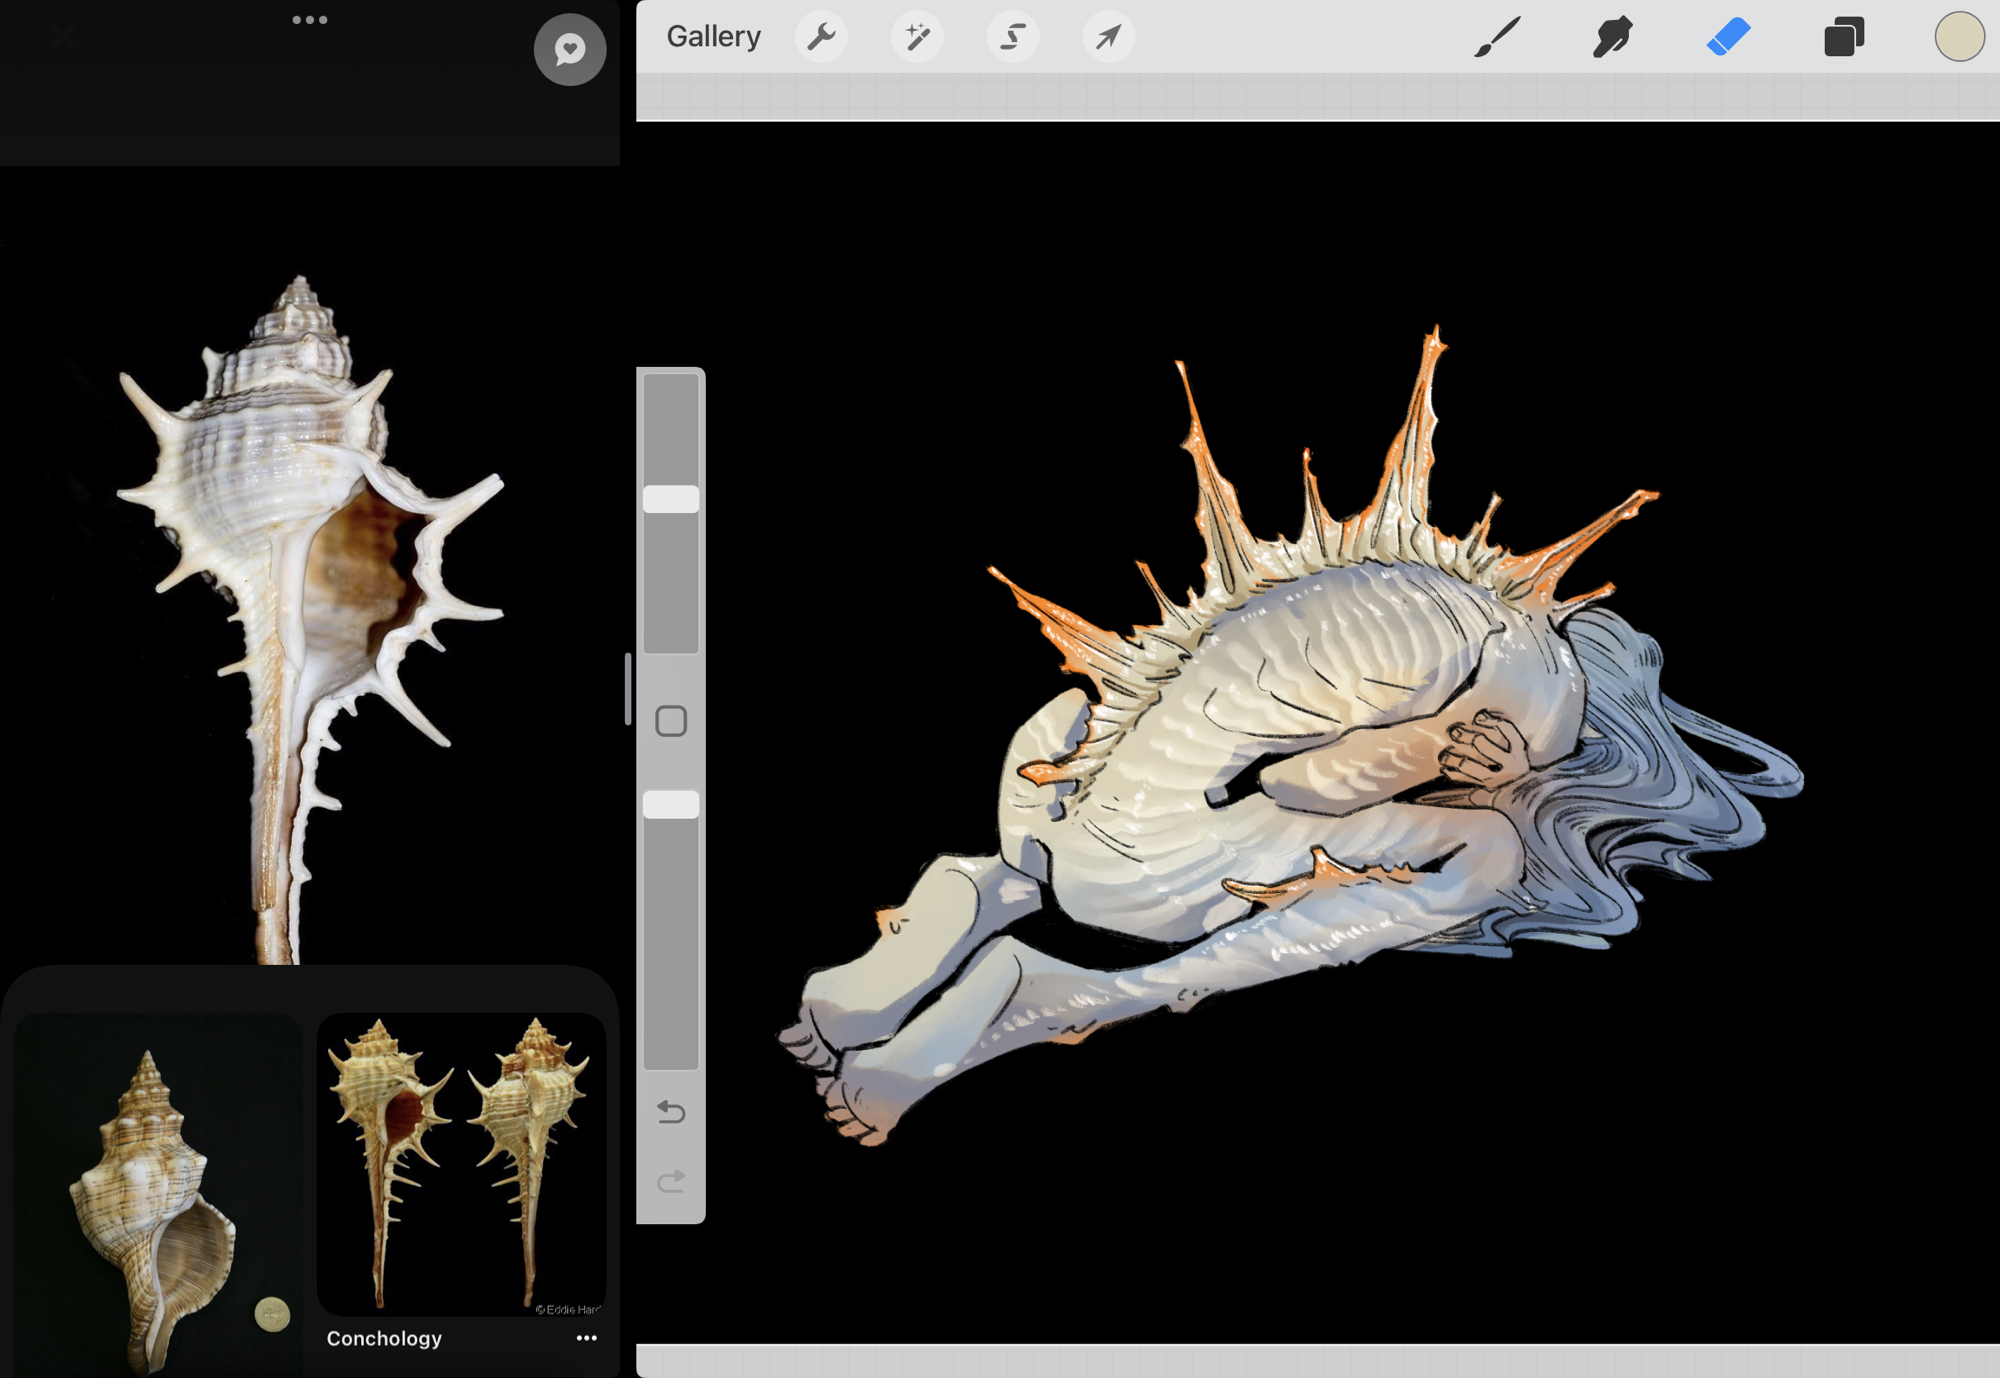
Task: Select the Smudge finger tool
Action: pos(1612,37)
